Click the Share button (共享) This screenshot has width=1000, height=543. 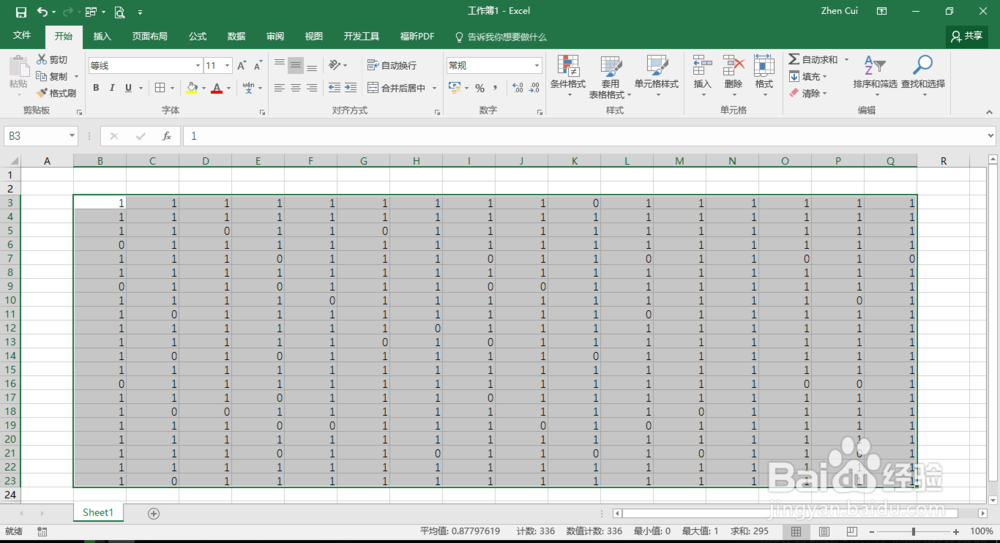tap(966, 36)
